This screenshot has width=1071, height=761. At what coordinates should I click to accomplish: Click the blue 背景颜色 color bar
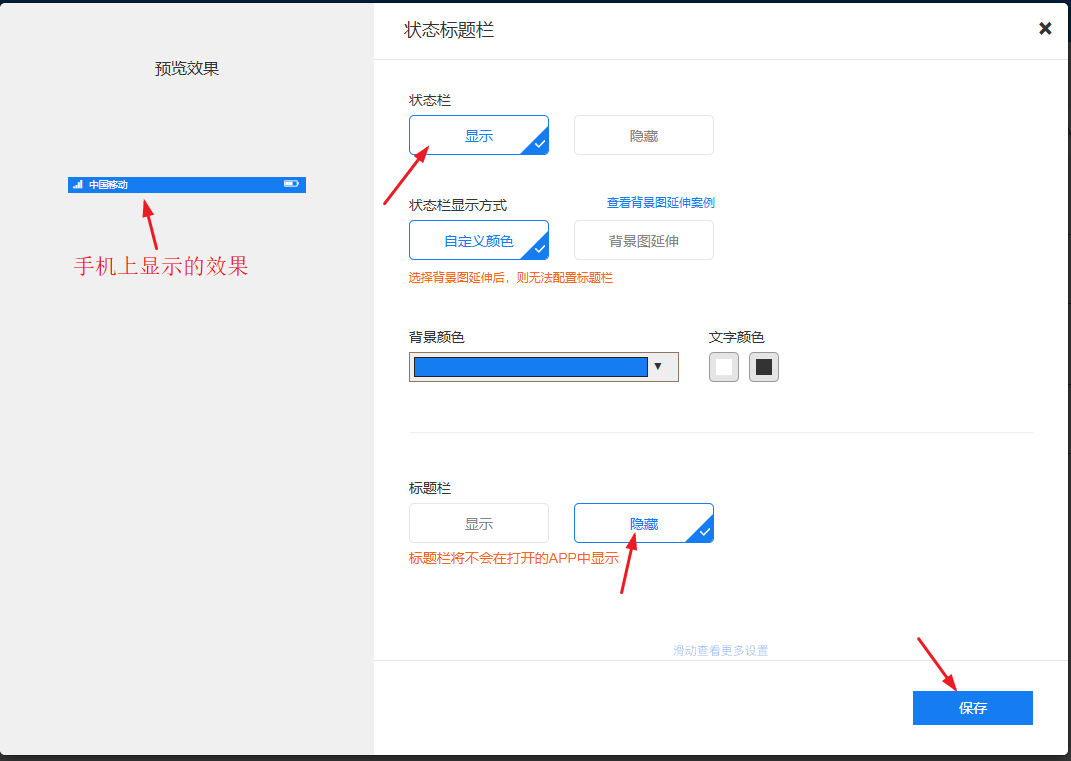530,367
